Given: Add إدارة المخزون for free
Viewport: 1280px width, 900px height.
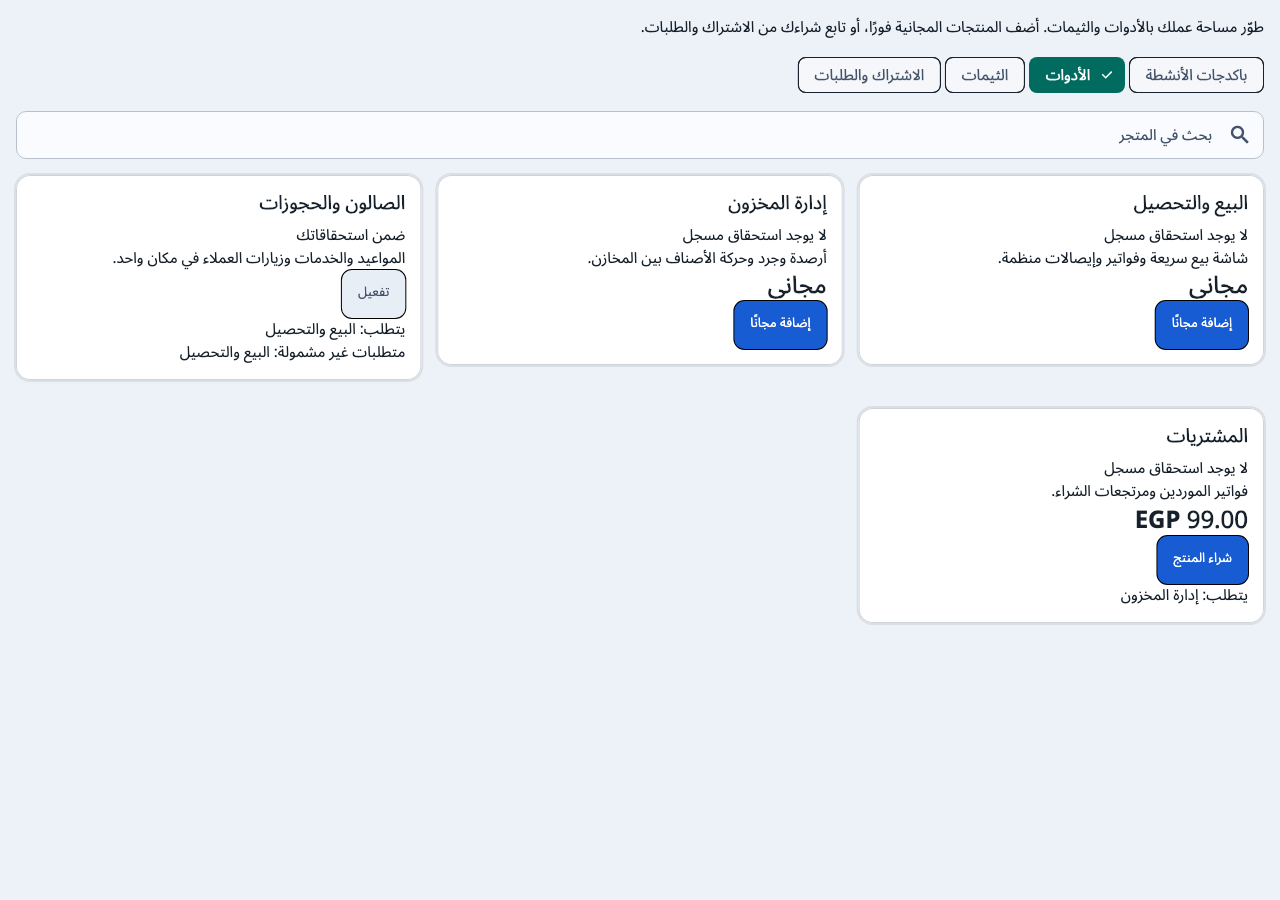Looking at the screenshot, I should [x=780, y=325].
